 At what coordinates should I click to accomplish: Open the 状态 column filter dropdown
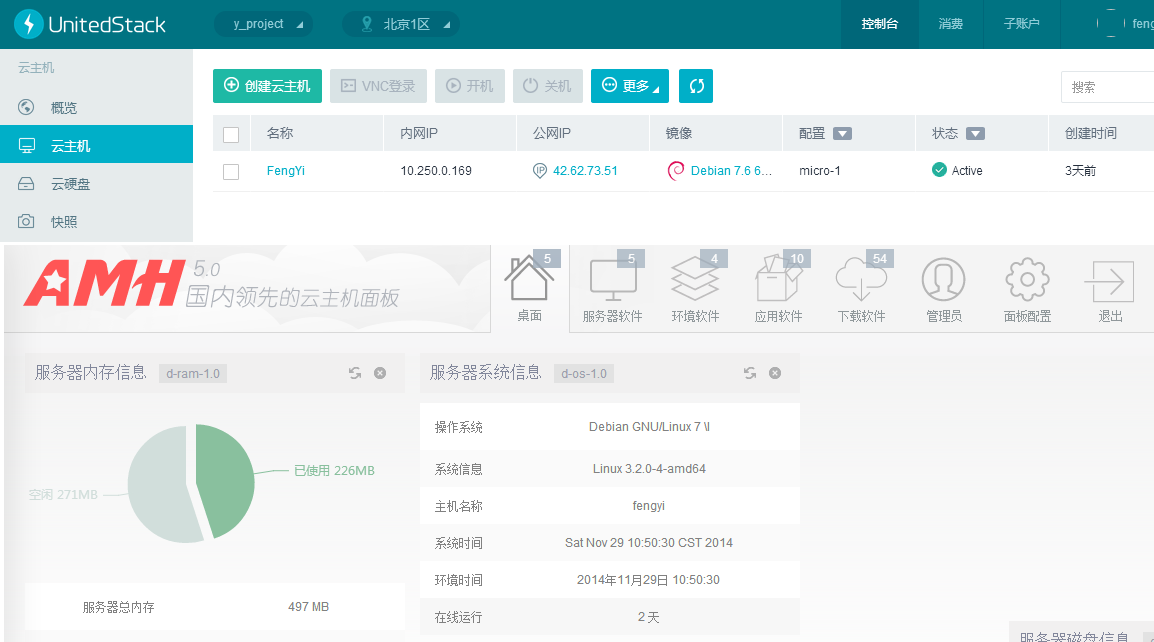[975, 134]
